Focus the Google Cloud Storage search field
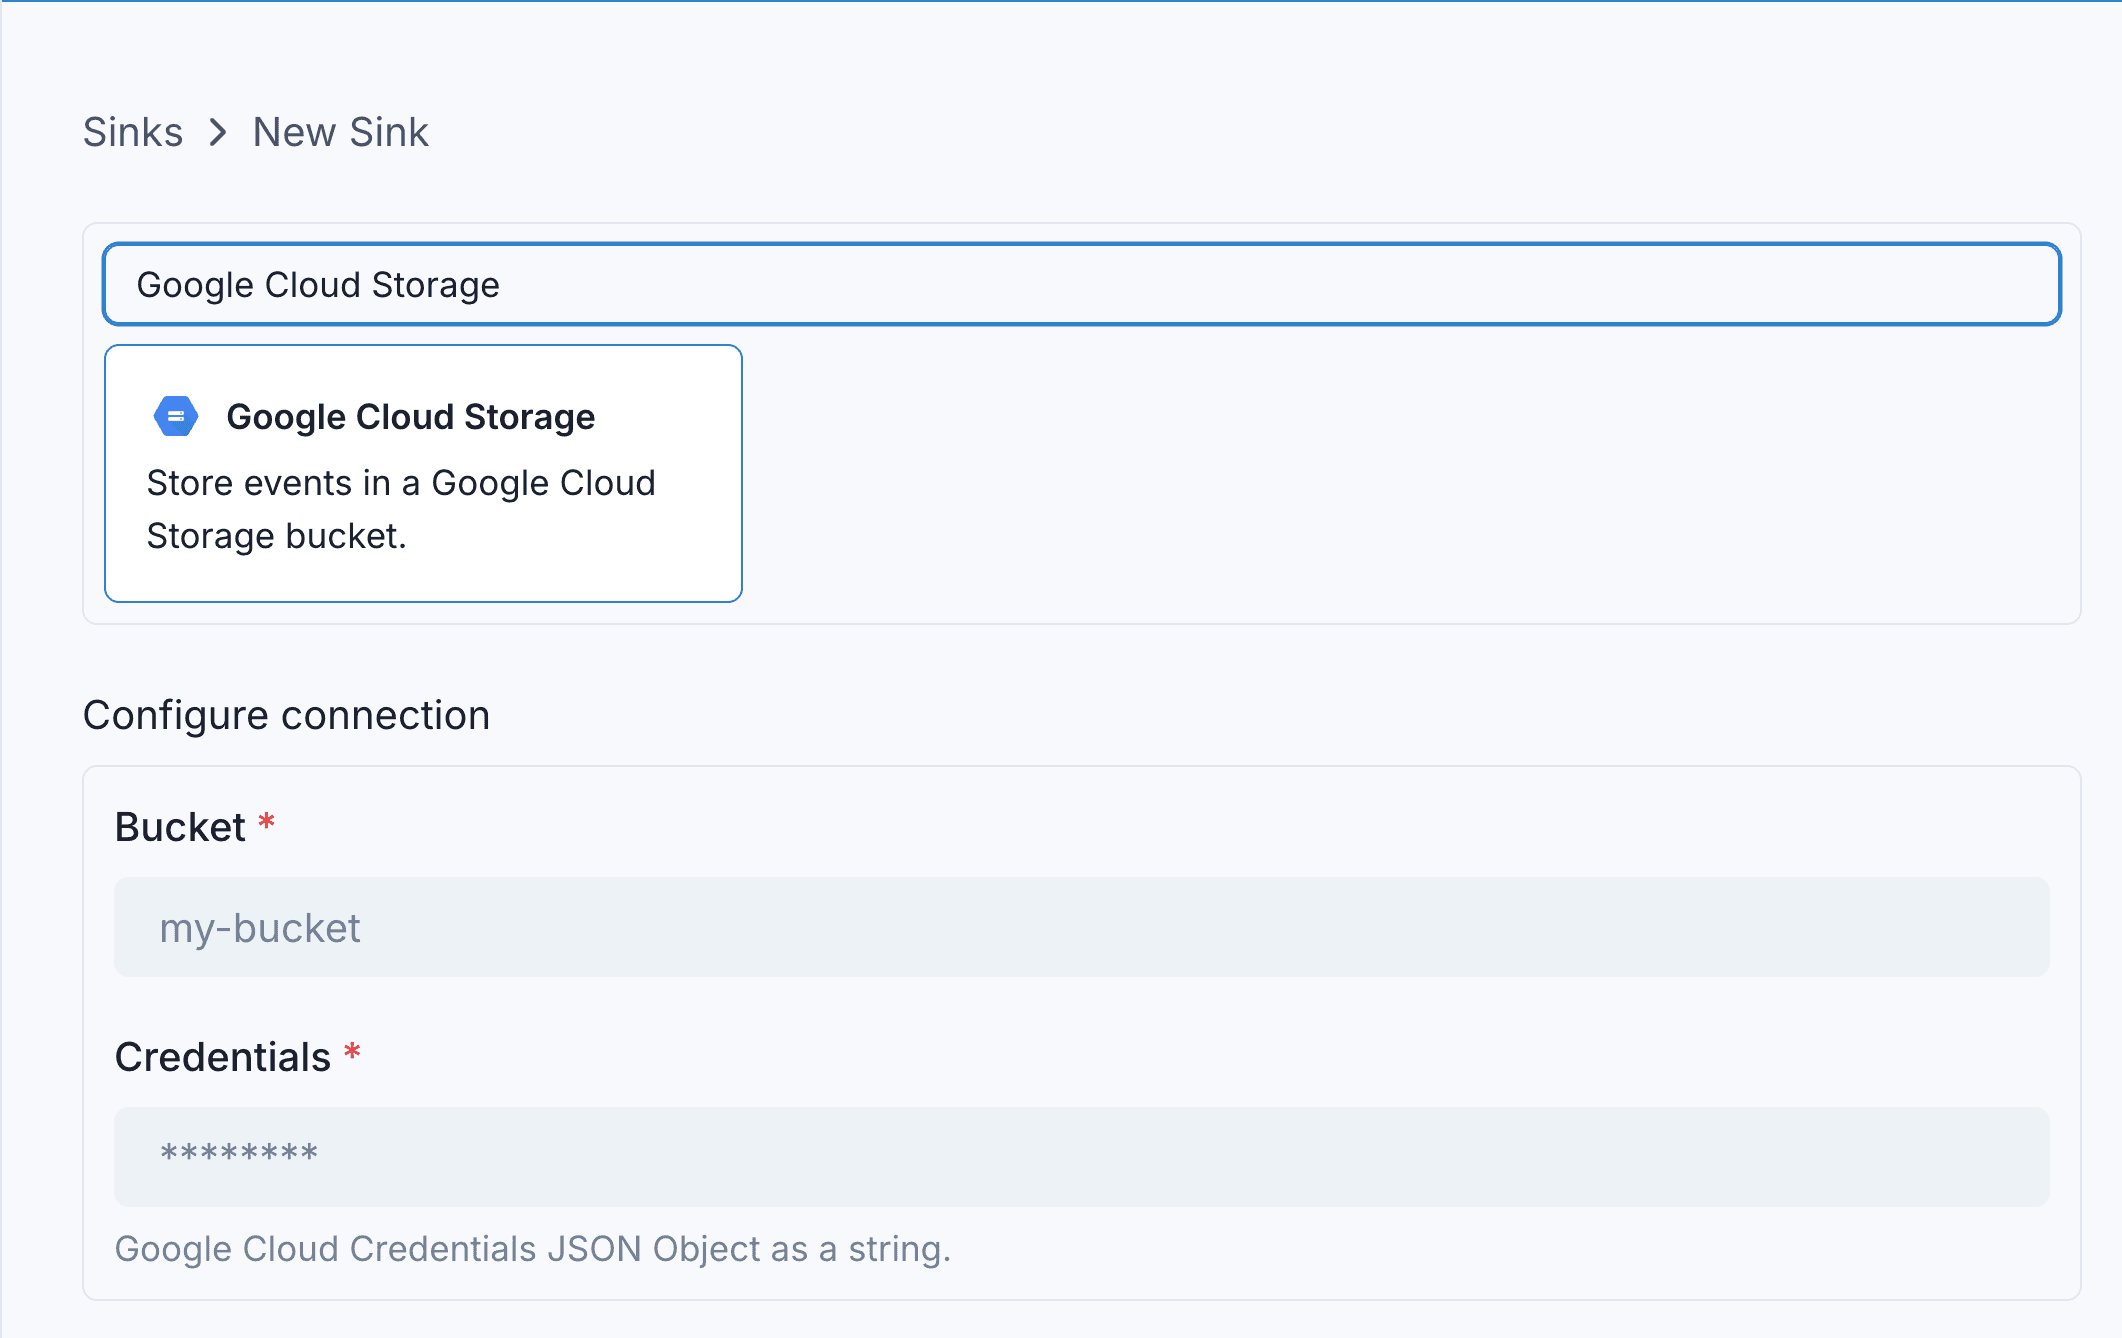The height and width of the screenshot is (1338, 2122). [1080, 284]
